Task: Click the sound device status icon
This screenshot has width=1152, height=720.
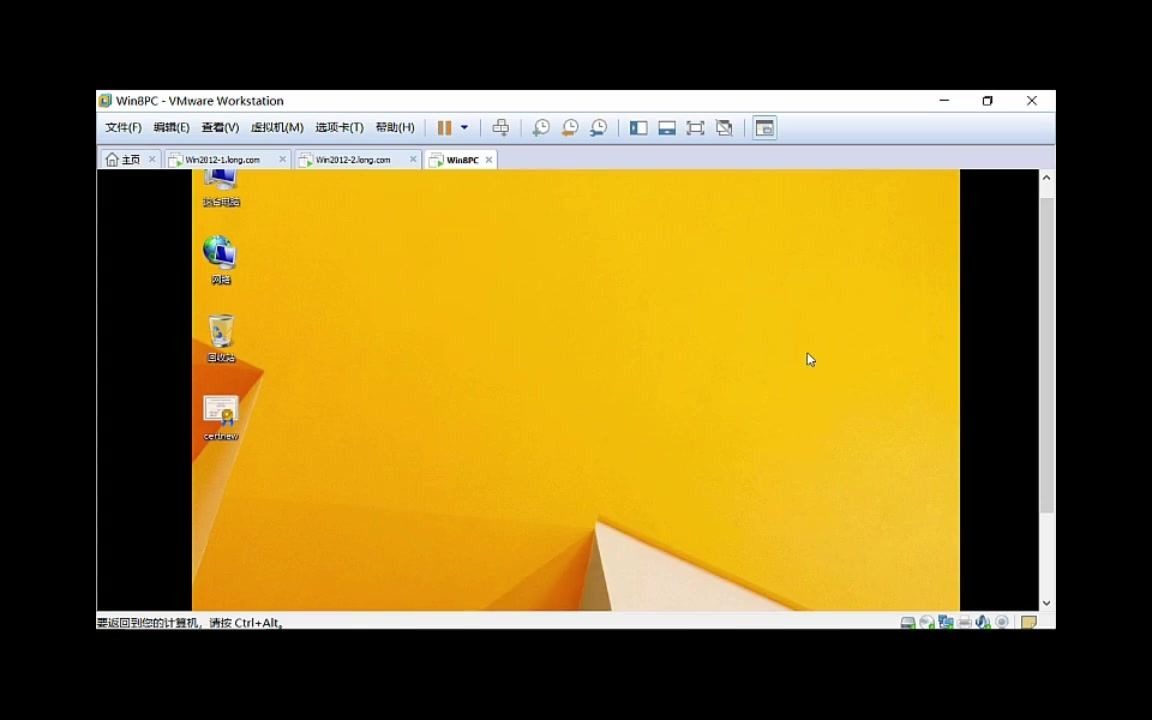Action: 981,622
